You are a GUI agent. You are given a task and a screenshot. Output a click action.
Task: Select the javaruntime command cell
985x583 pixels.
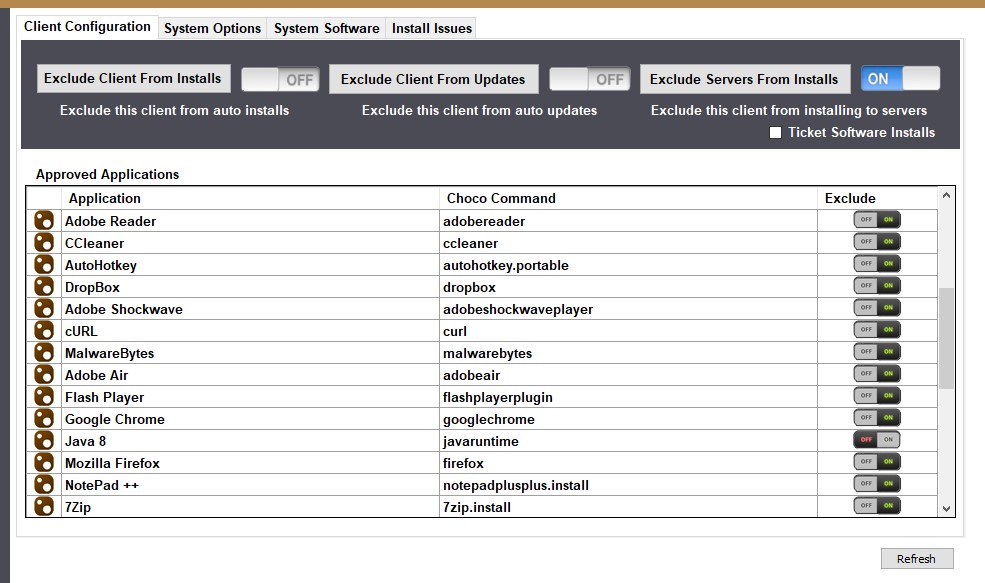point(628,441)
